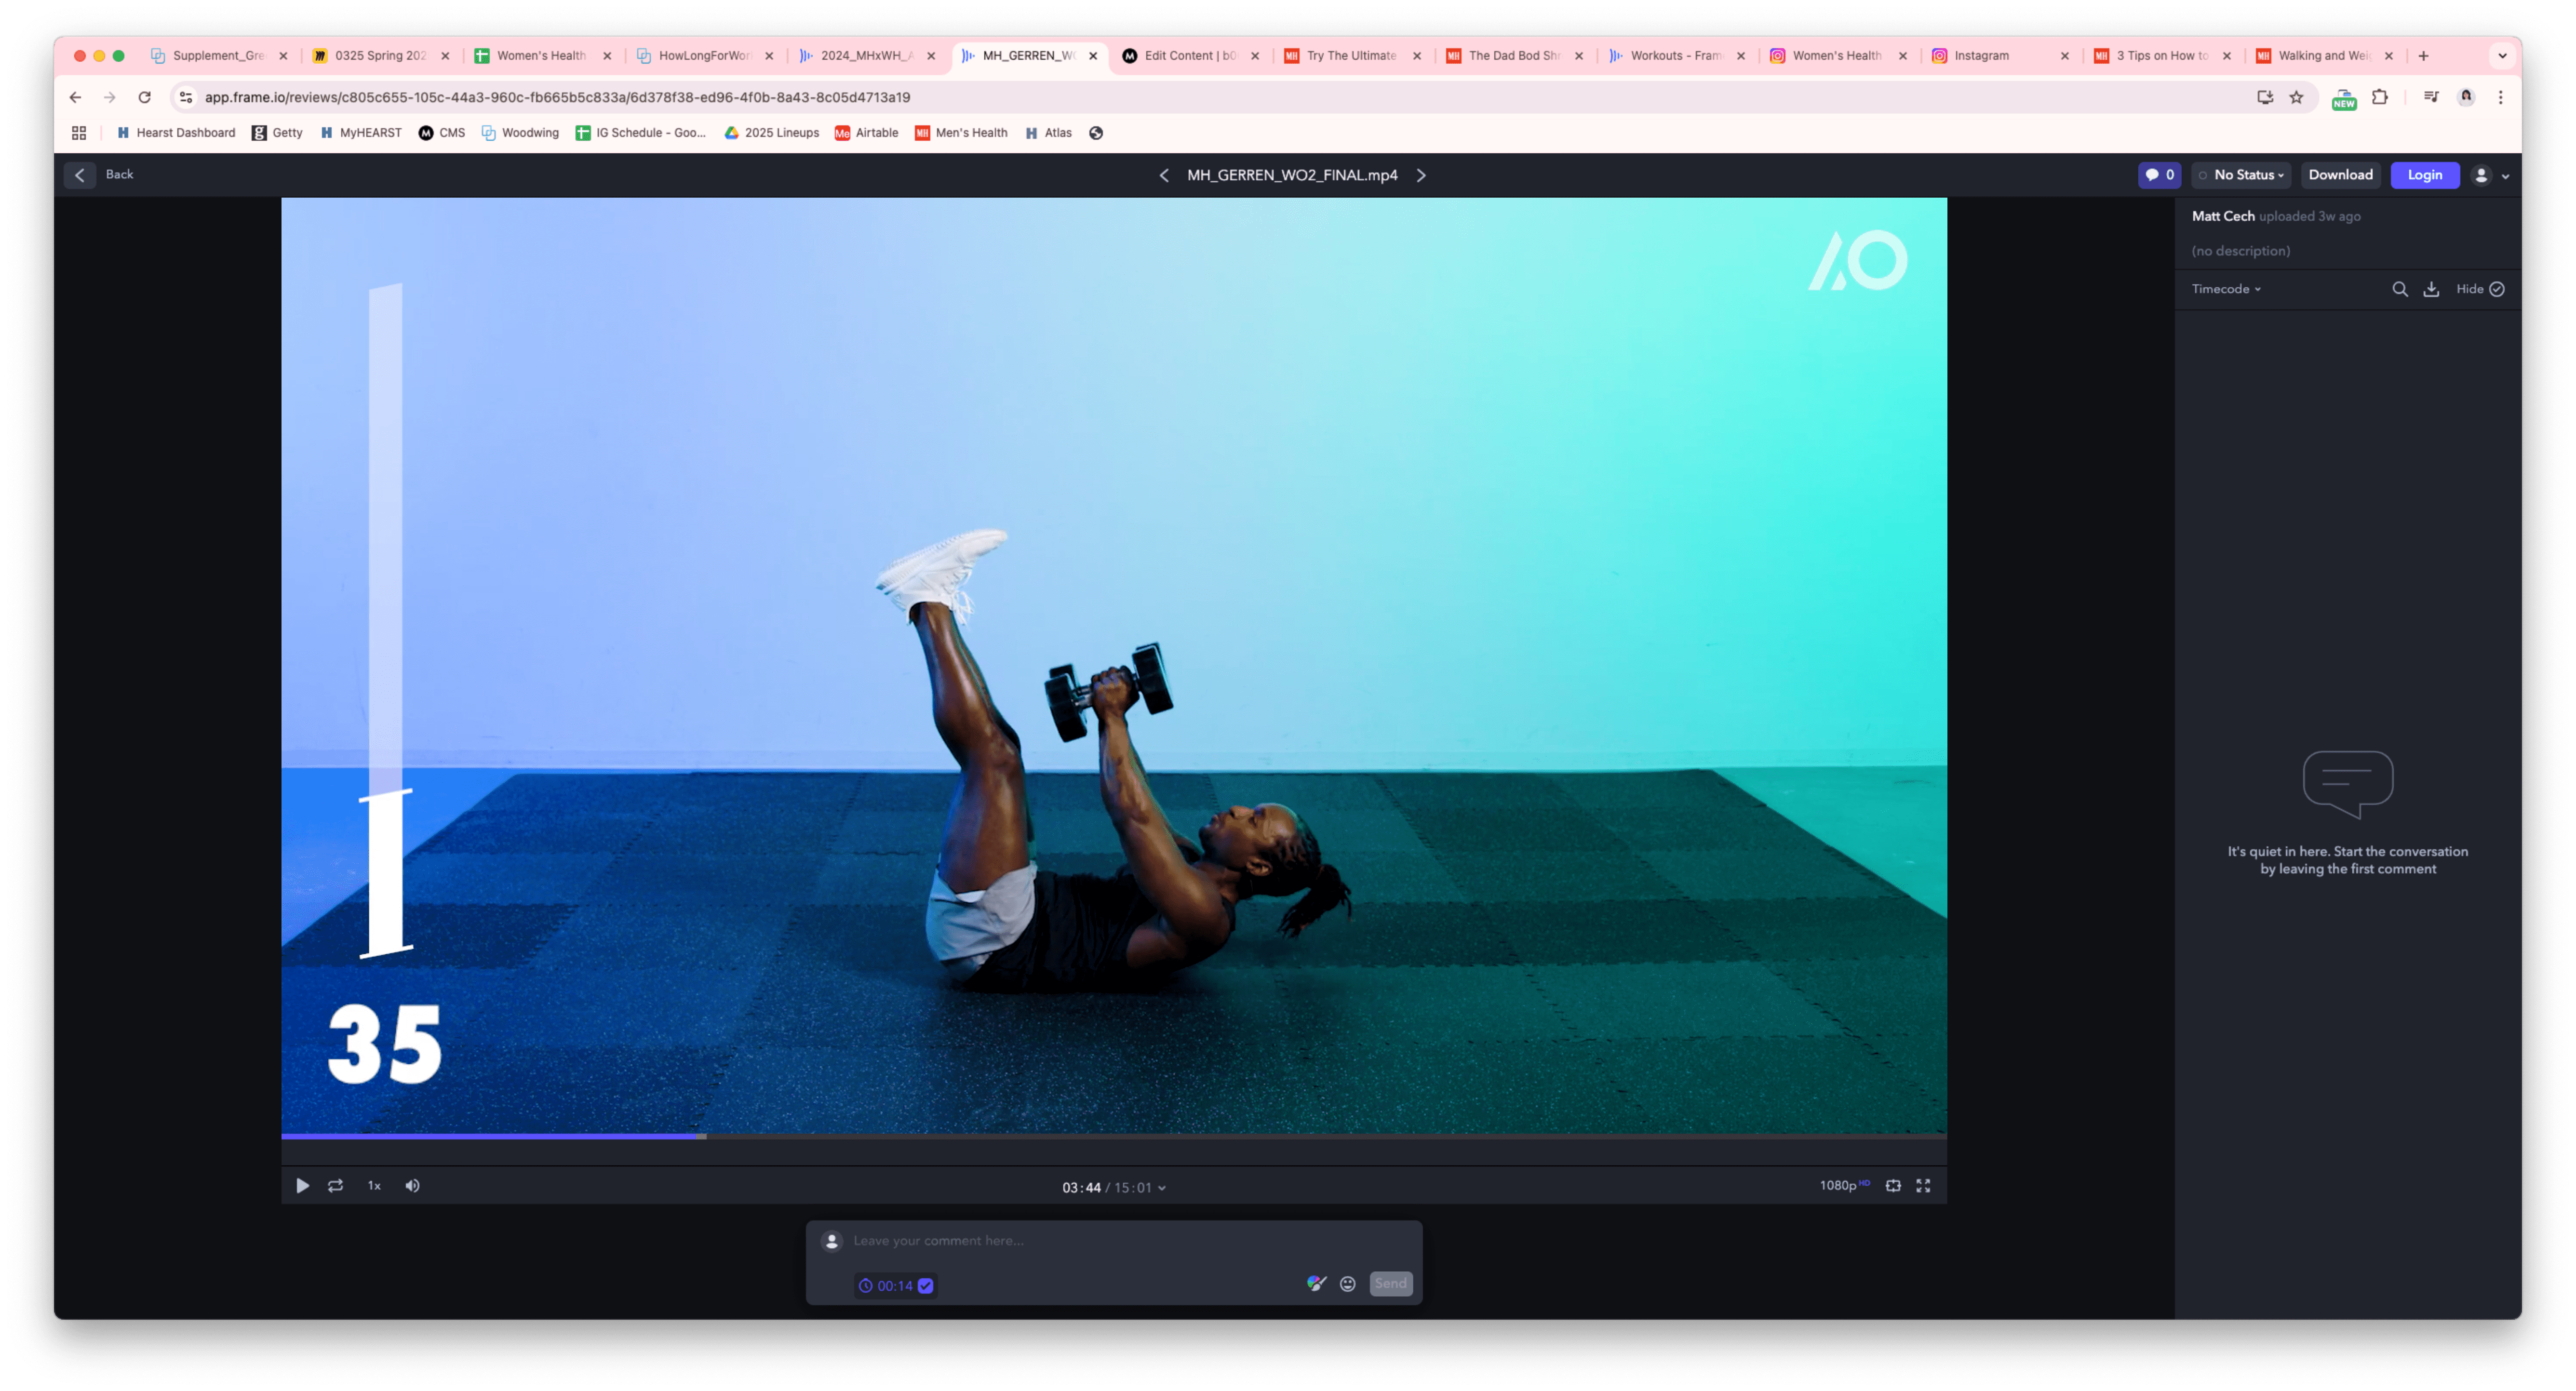Open the No Status dropdown

point(2242,175)
